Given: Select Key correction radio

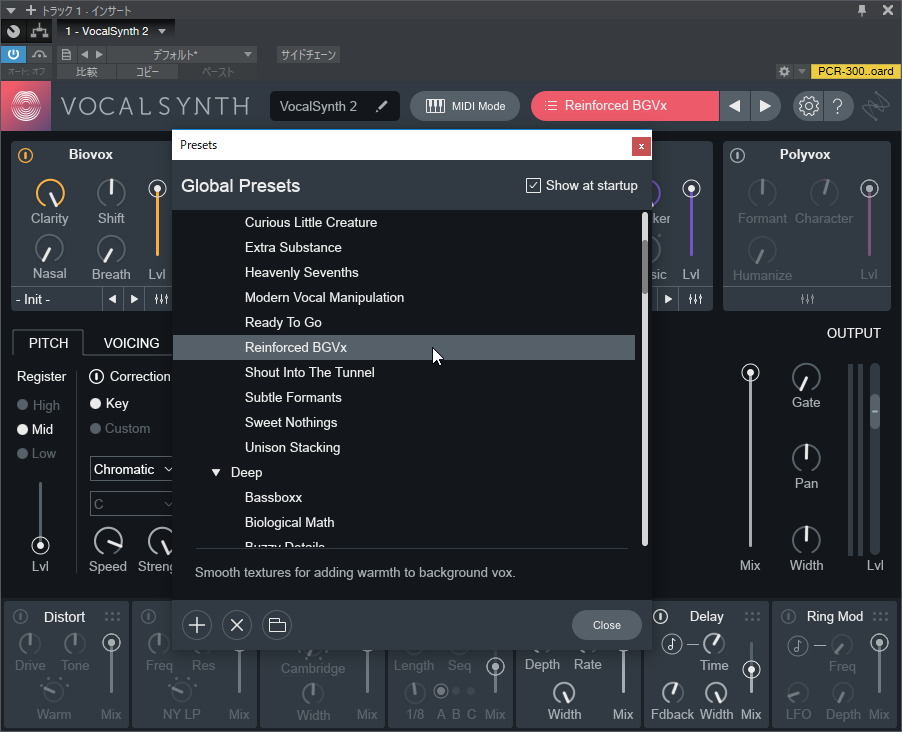Looking at the screenshot, I should pos(95,403).
